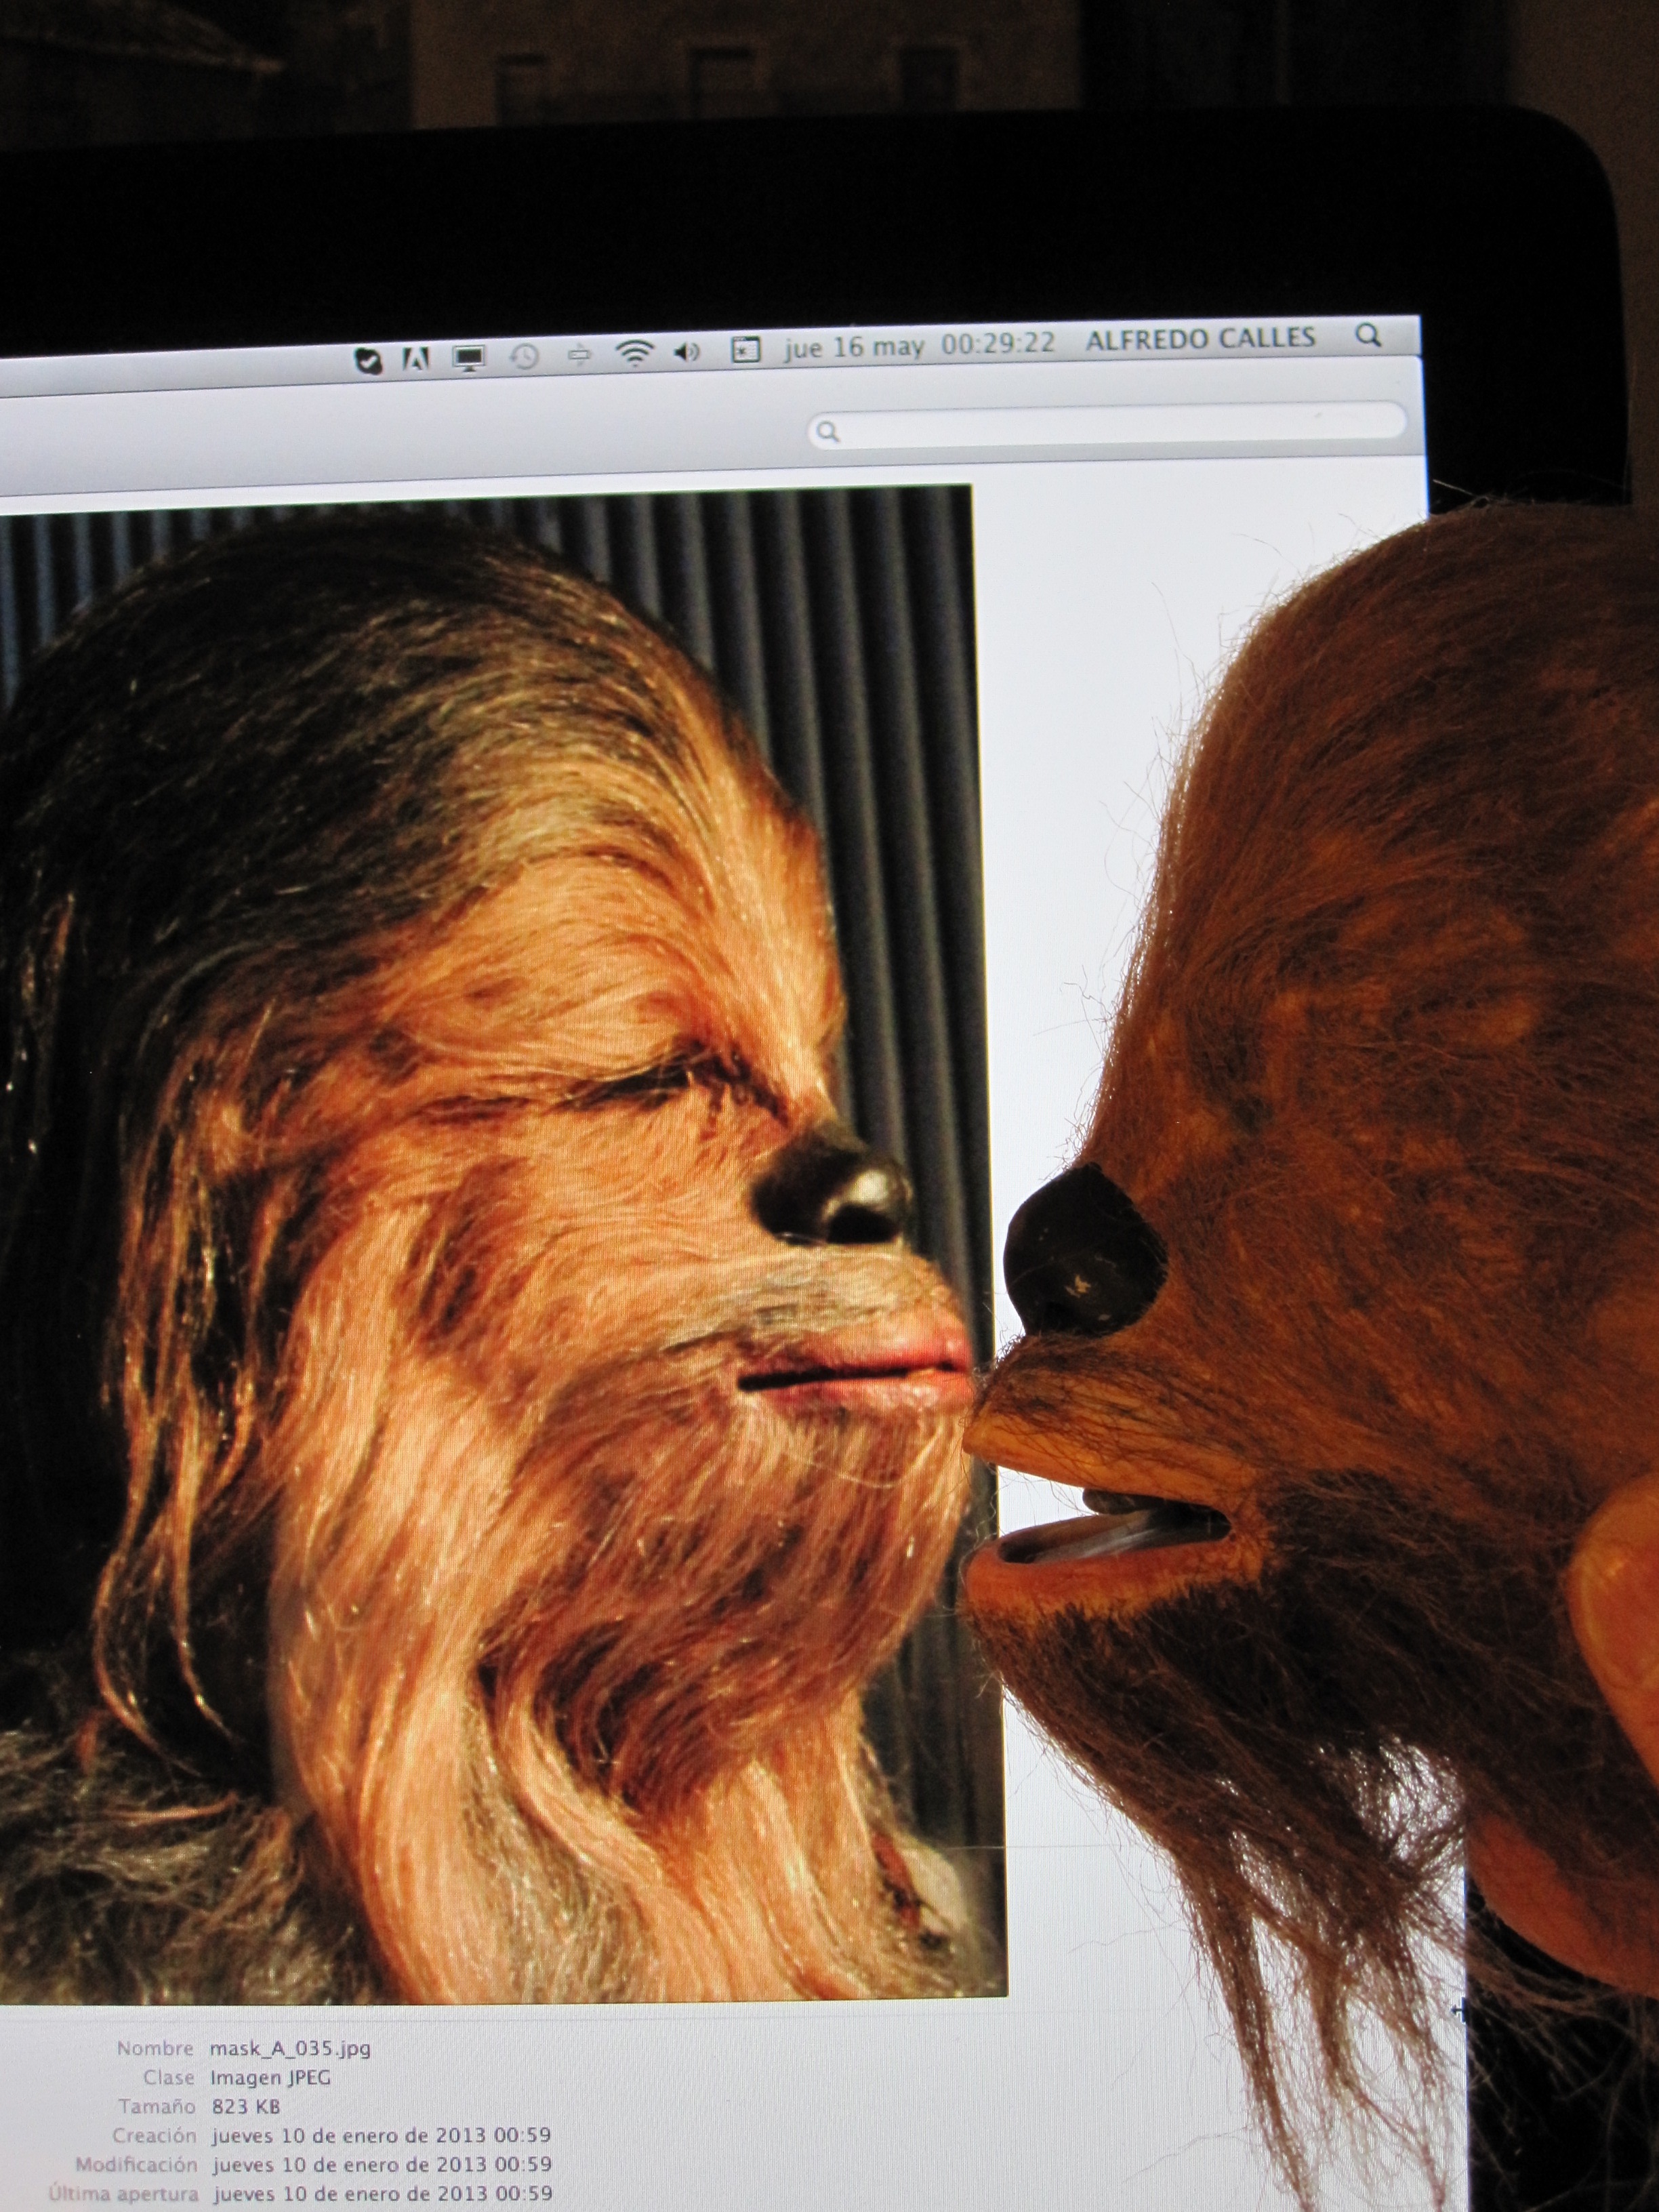Screen dimensions: 1659x2212
Task: Open the display mirroring menu bar icon
Action: pos(468,357)
